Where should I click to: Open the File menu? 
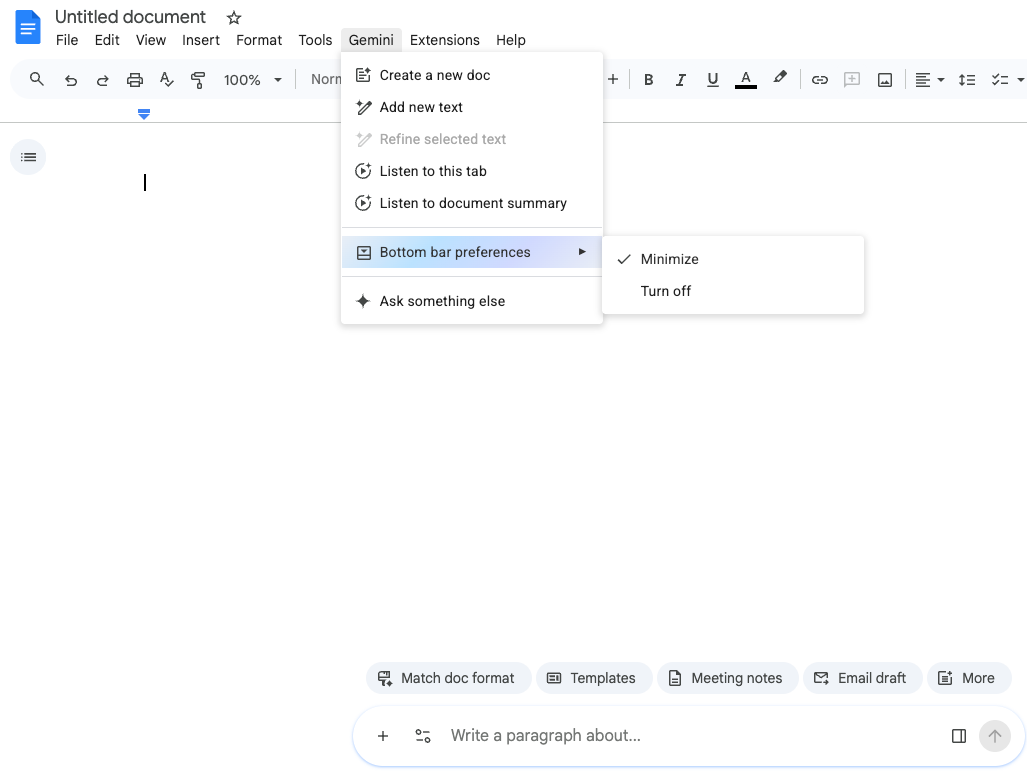point(67,41)
